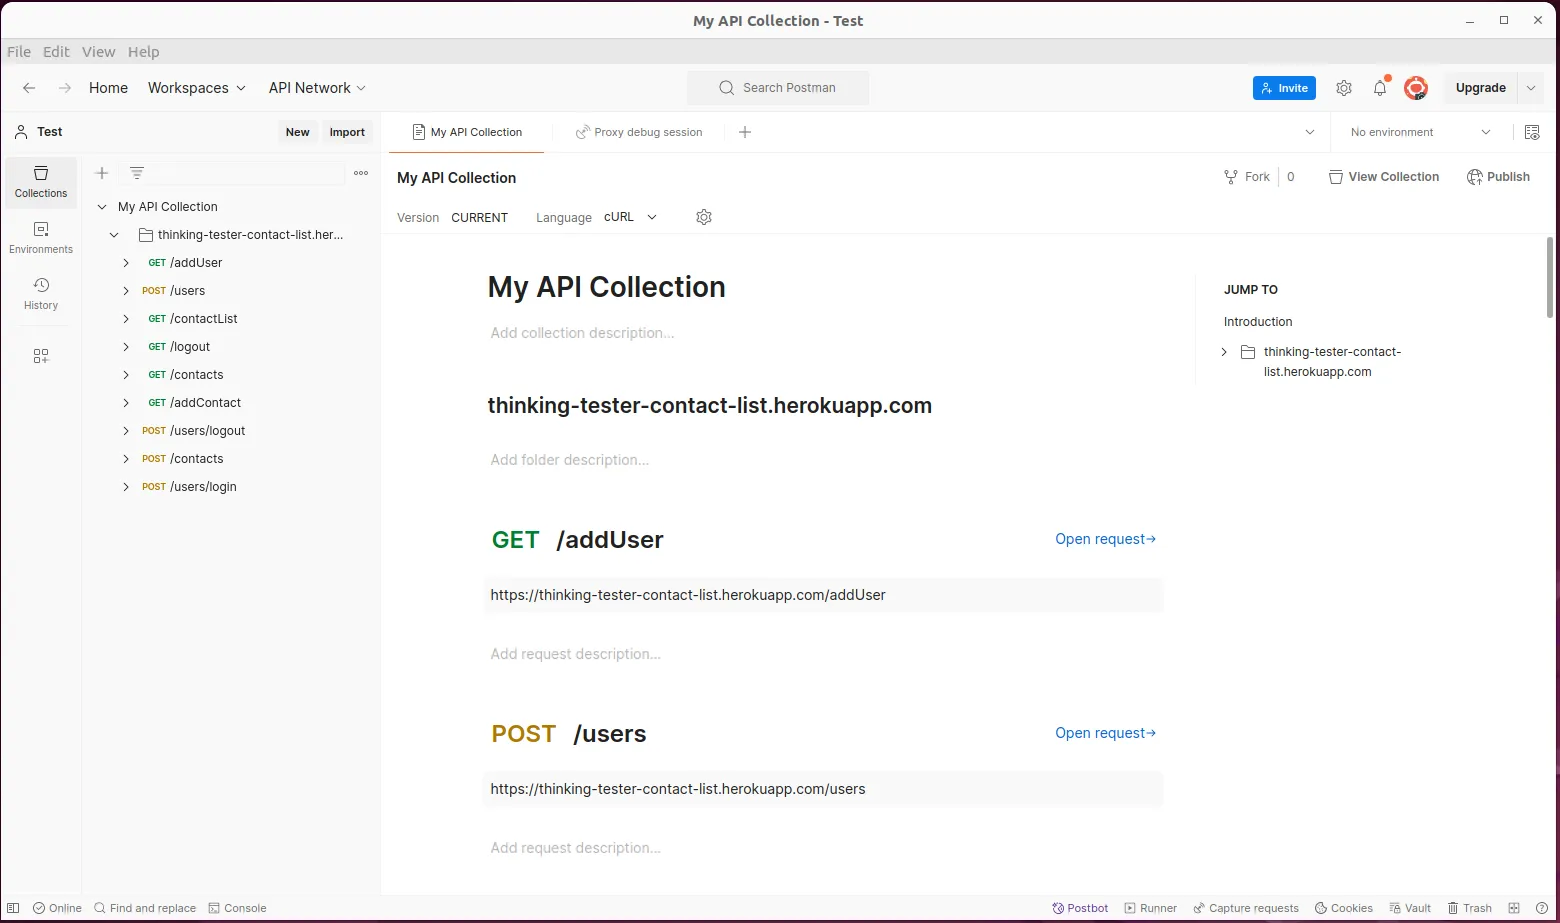1560x923 pixels.
Task: Collapse the thinking-tester-contact-list folder
Action: pyautogui.click(x=114, y=235)
